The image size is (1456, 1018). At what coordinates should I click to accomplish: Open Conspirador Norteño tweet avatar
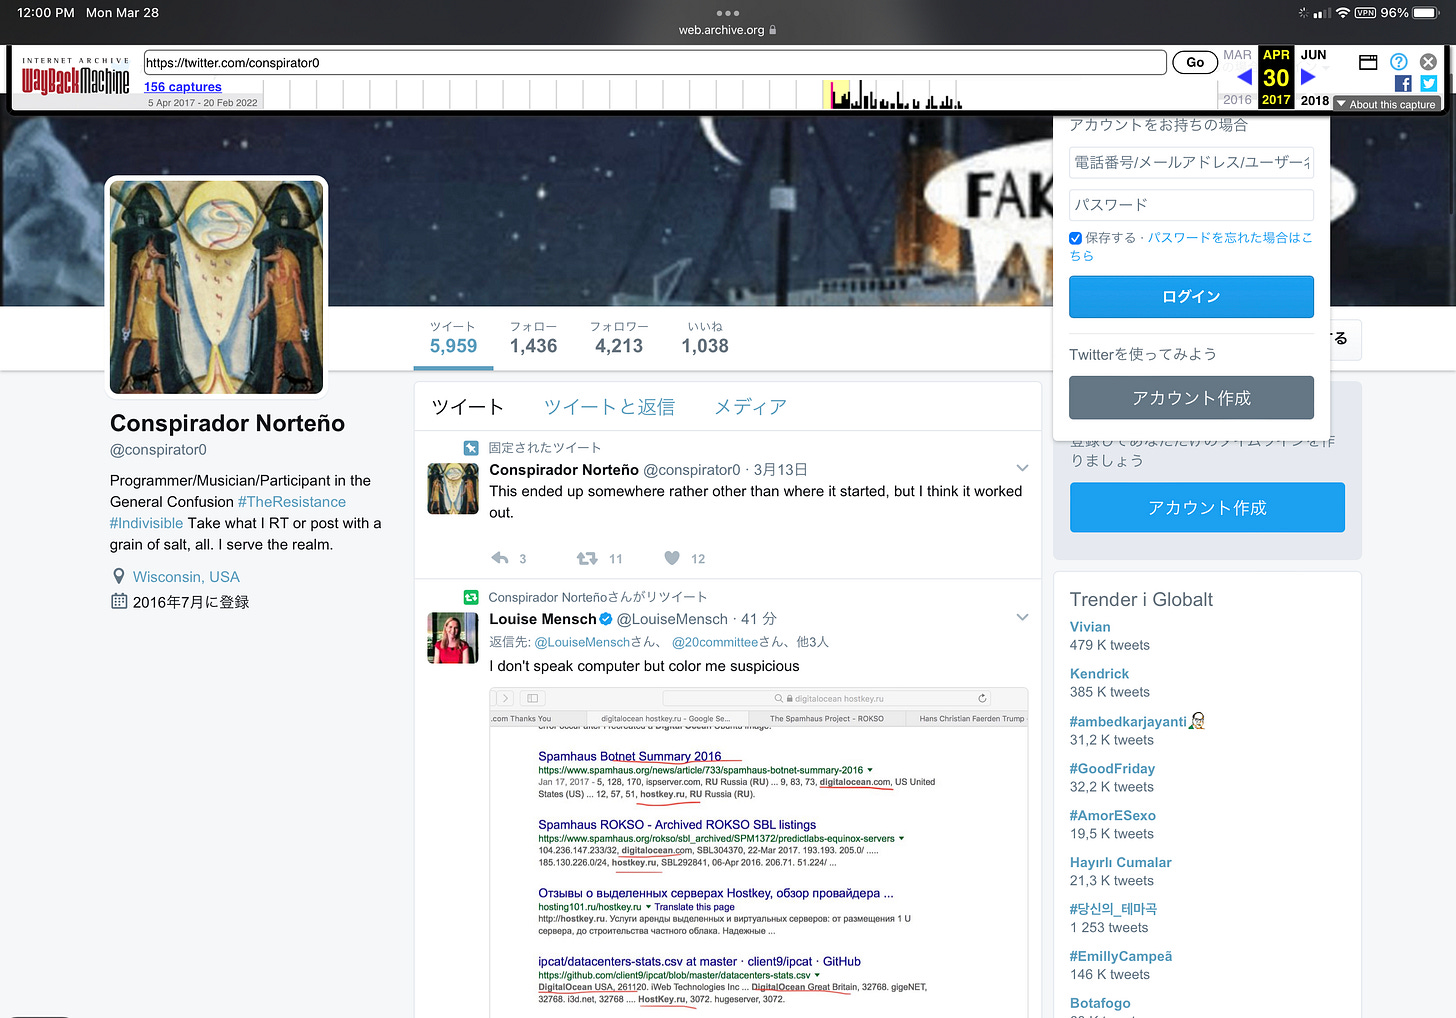453,488
